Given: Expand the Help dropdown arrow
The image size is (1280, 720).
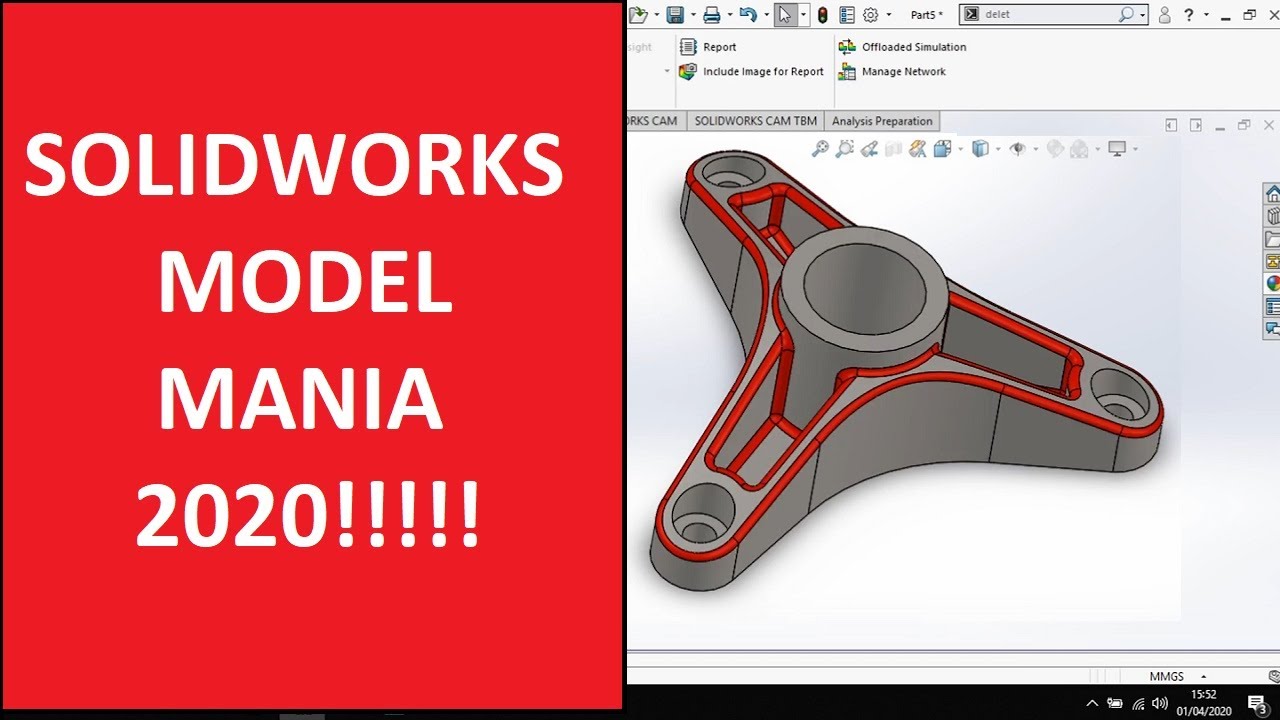Looking at the screenshot, I should 1206,15.
